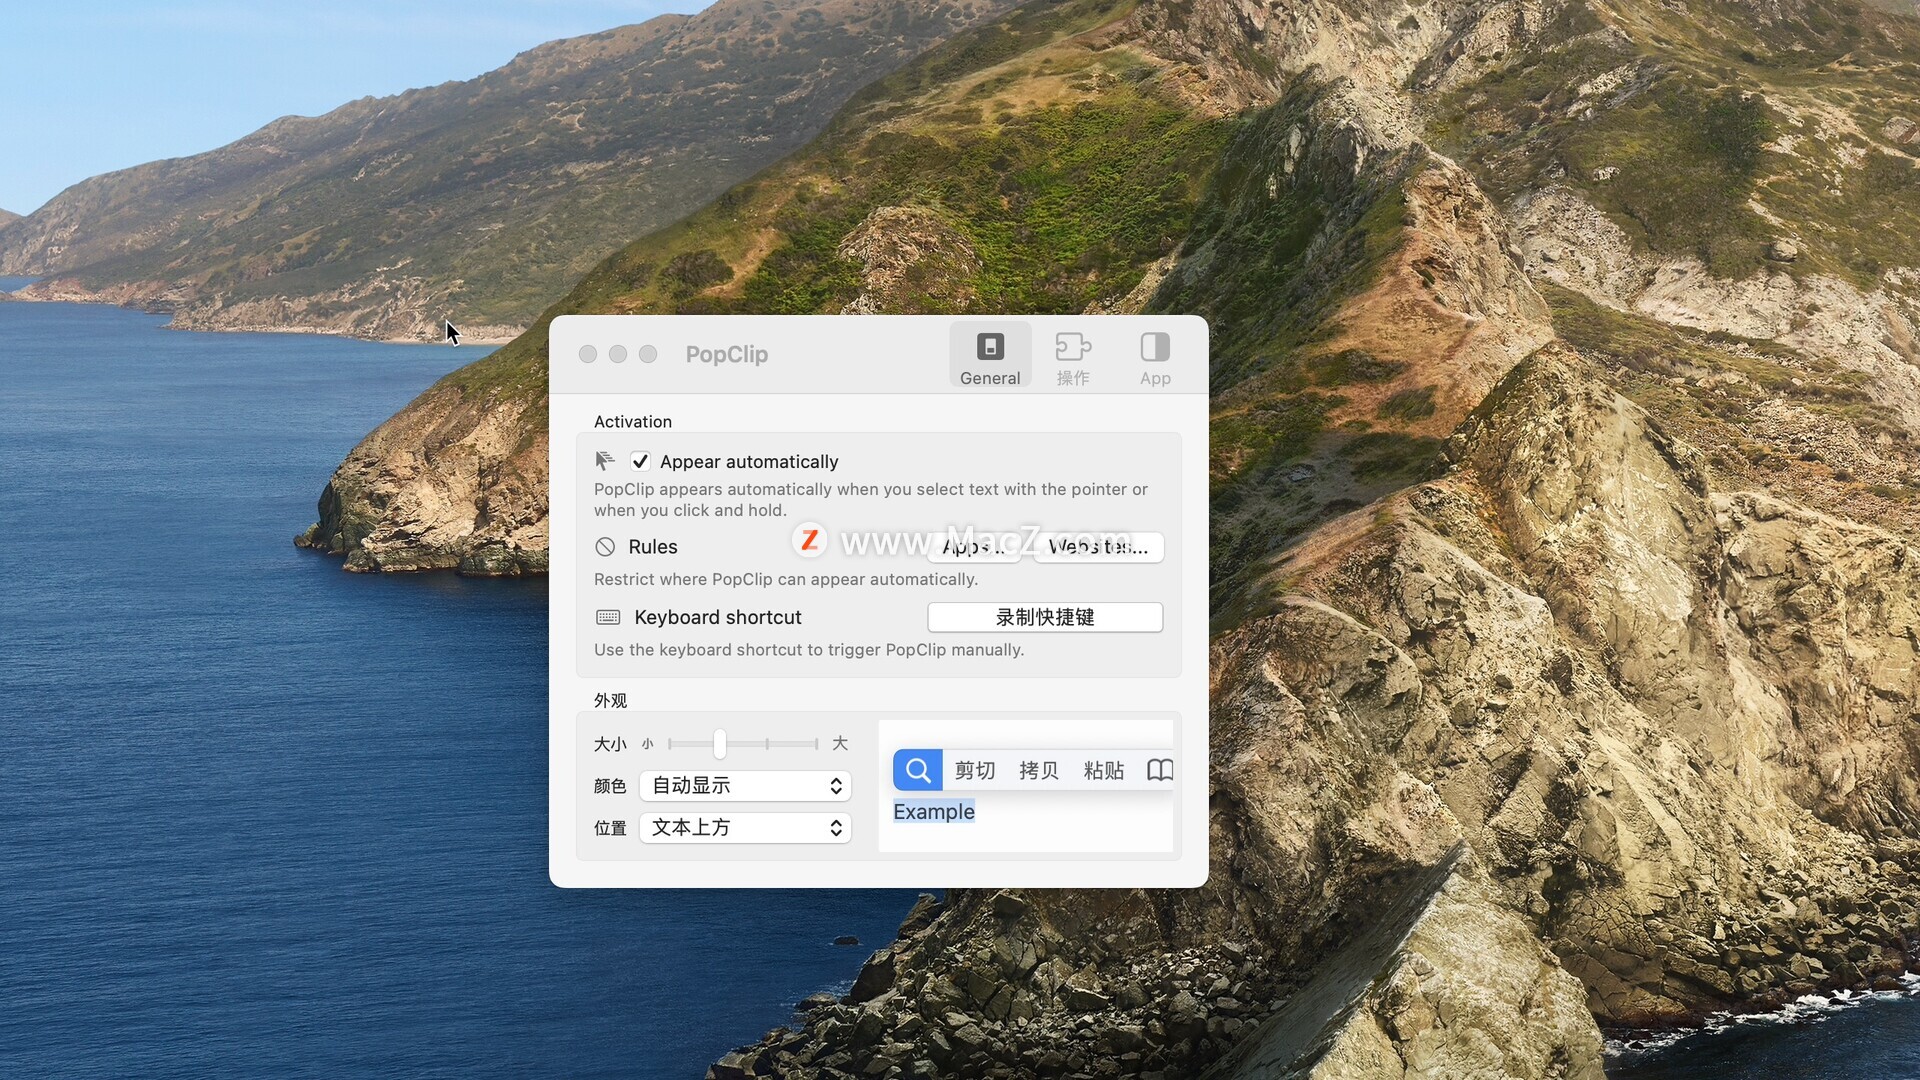This screenshot has height=1080, width=1920.
Task: Click the 外观 section heading
Action: point(610,700)
